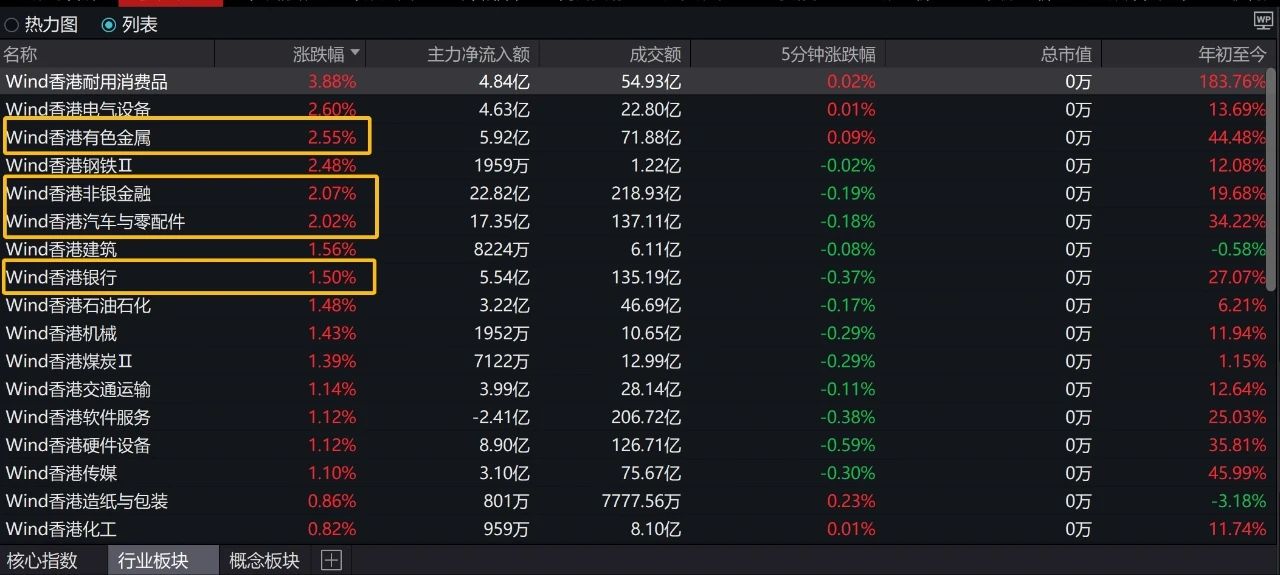Viewport: 1280px width, 575px height.
Task: Add a new tab with plus icon
Action: click(x=331, y=561)
